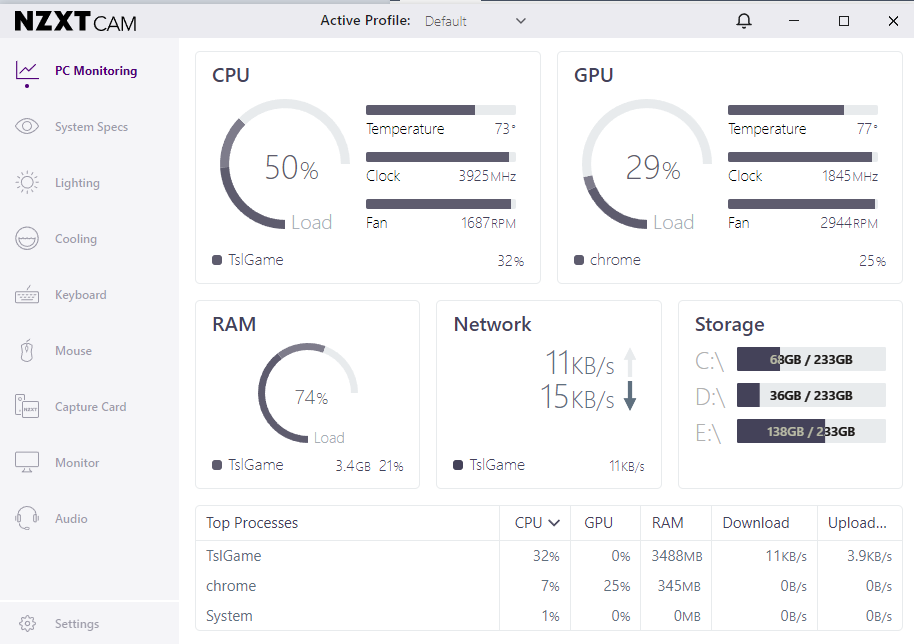Go to PC Monitoring section
The height and width of the screenshot is (644, 914).
click(x=96, y=71)
